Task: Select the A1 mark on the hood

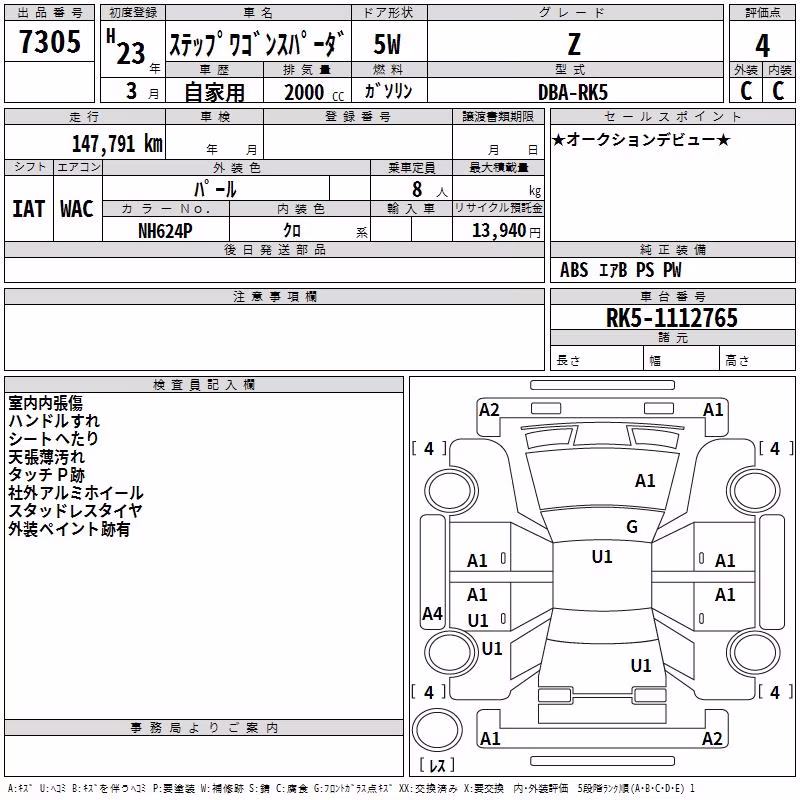Action: pyautogui.click(x=645, y=481)
